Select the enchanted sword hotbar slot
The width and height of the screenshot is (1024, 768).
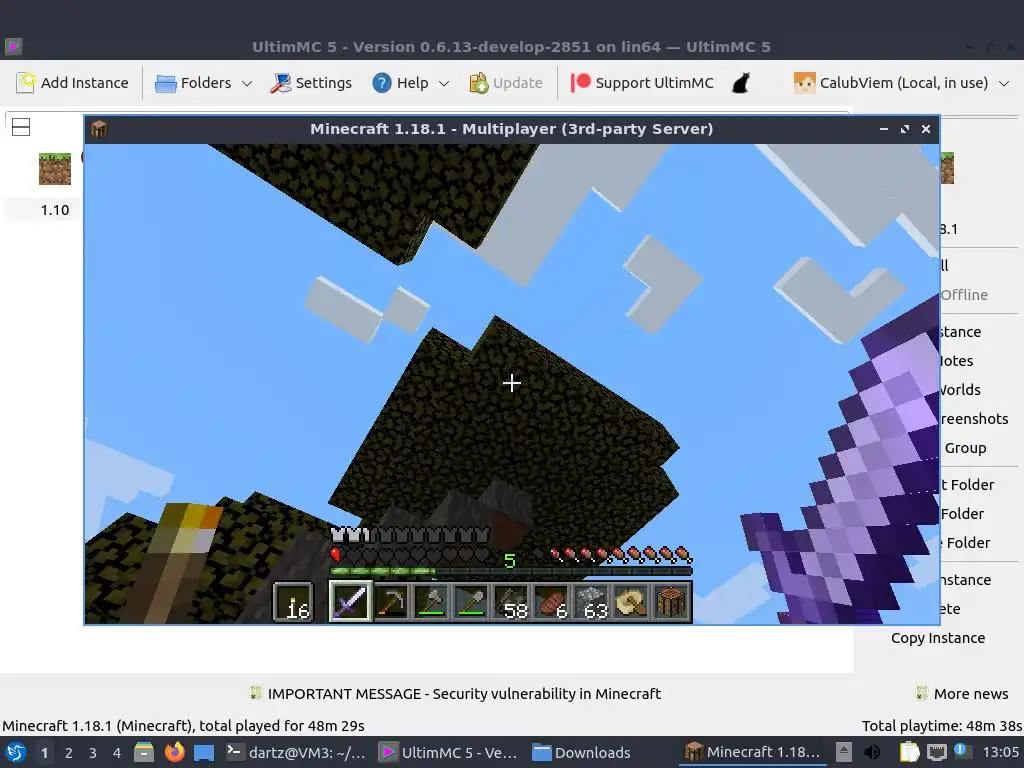click(x=350, y=601)
